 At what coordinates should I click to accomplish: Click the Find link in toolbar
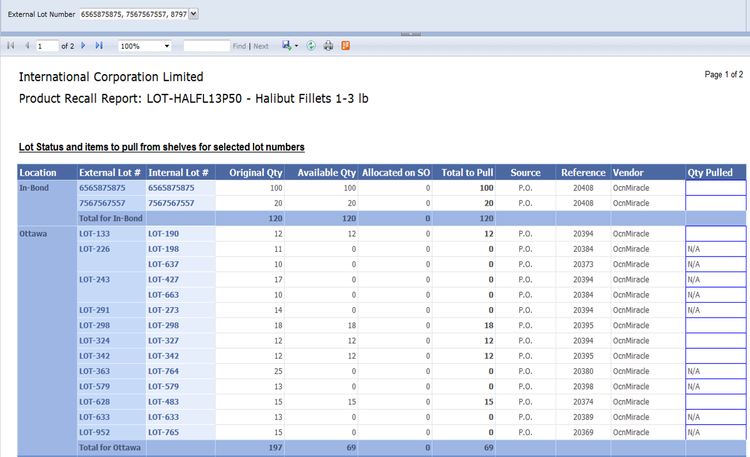tap(239, 46)
